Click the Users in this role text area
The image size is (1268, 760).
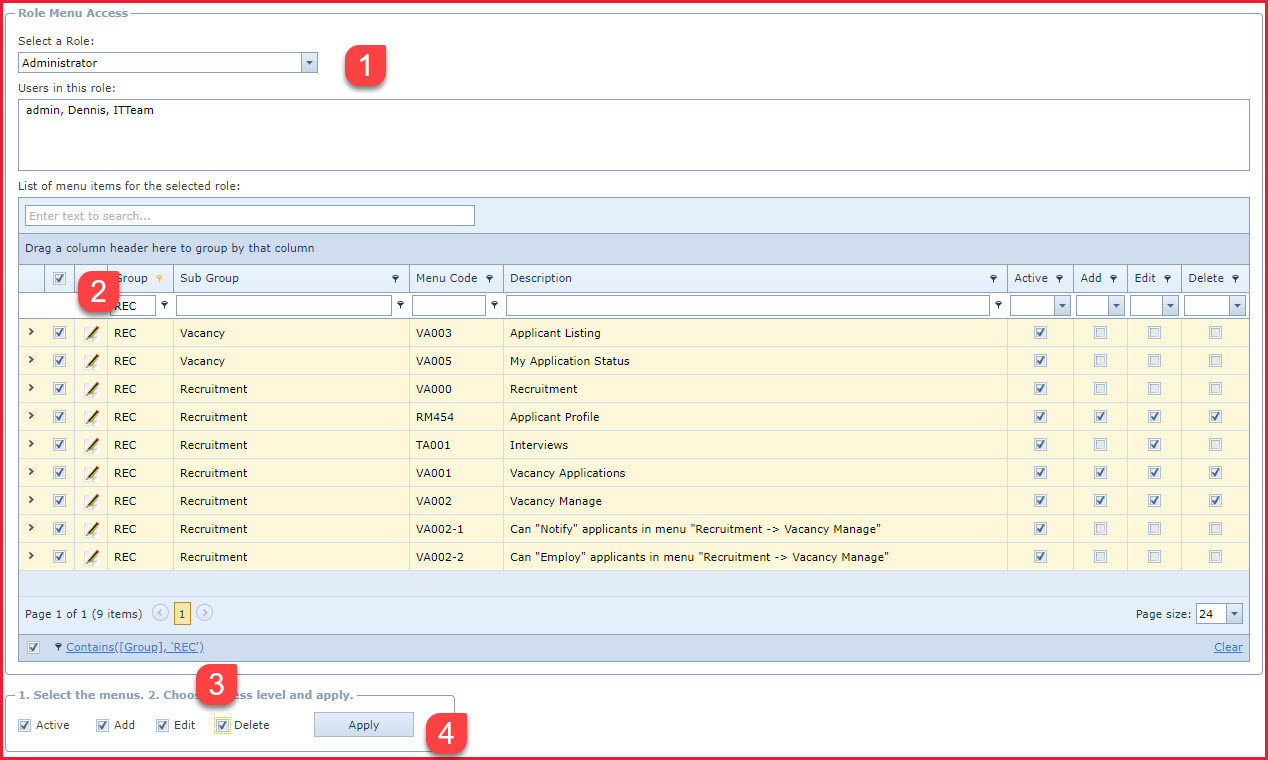634,135
